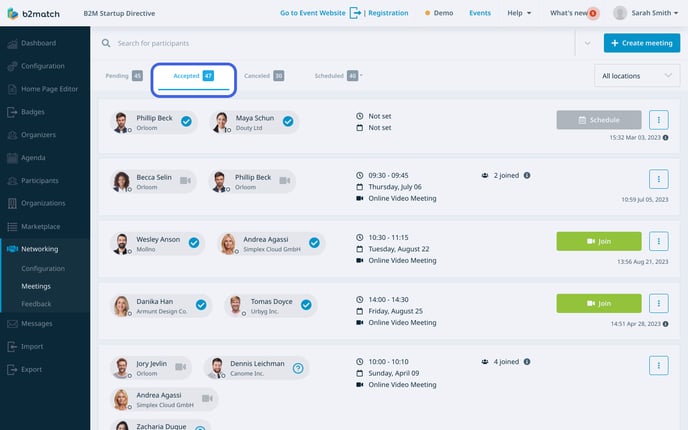Viewport: 688px width, 430px height.
Task: Open options menu for Becca Selin meeting
Action: (658, 179)
